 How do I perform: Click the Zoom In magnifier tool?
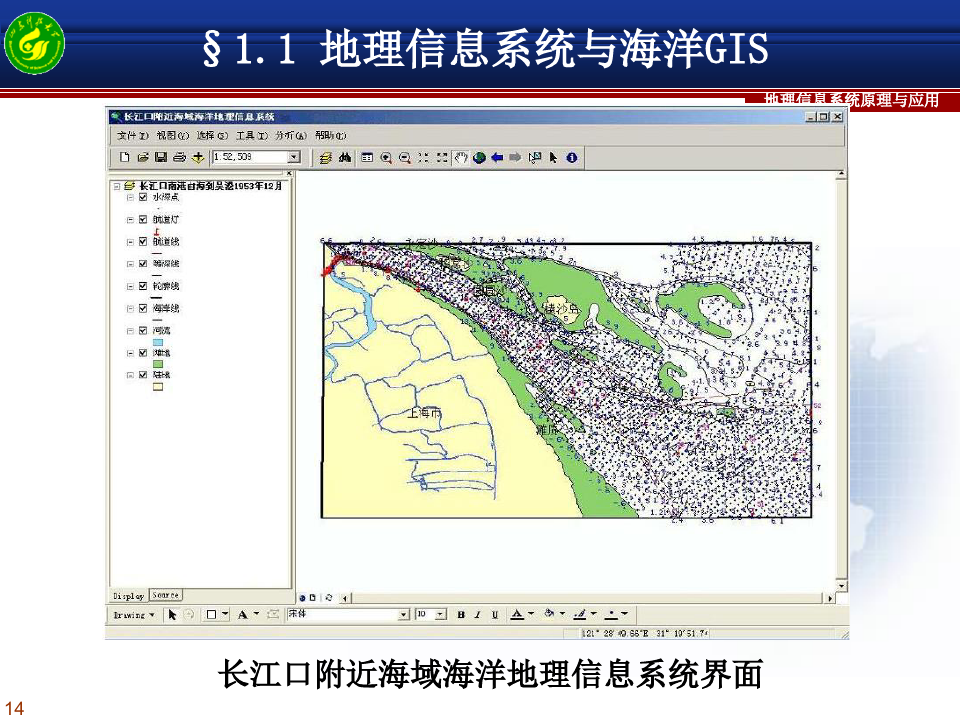(386, 157)
